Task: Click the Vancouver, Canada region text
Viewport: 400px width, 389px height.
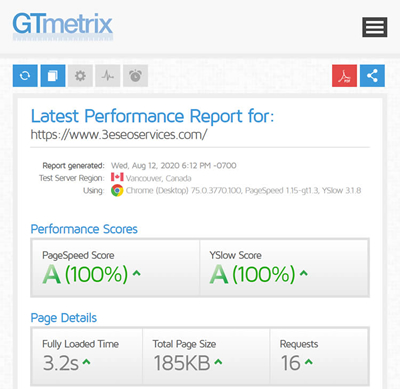Action: 159,178
